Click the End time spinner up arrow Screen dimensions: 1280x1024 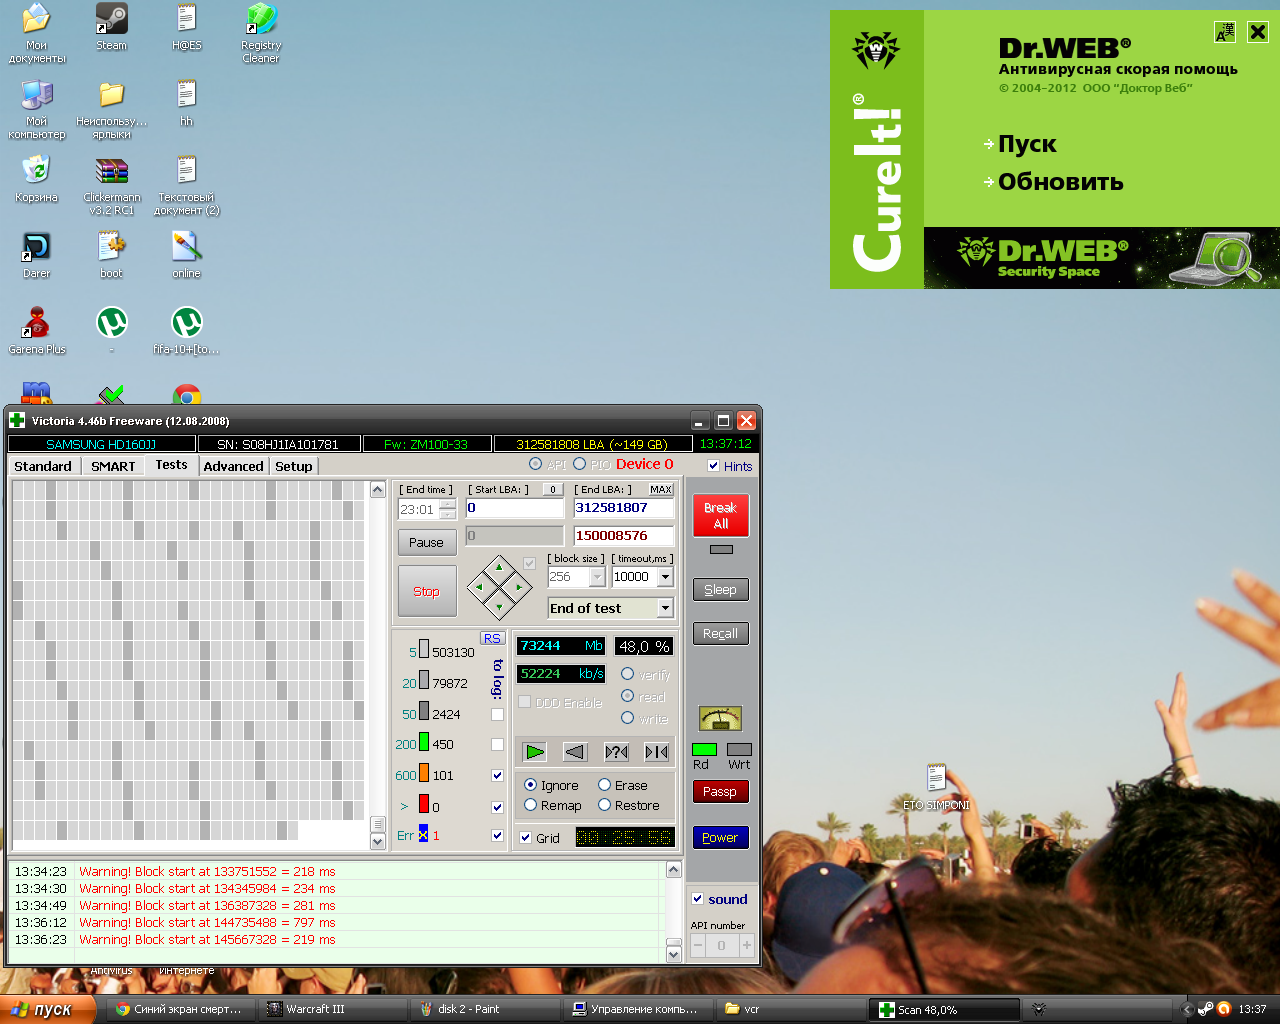pos(447,504)
